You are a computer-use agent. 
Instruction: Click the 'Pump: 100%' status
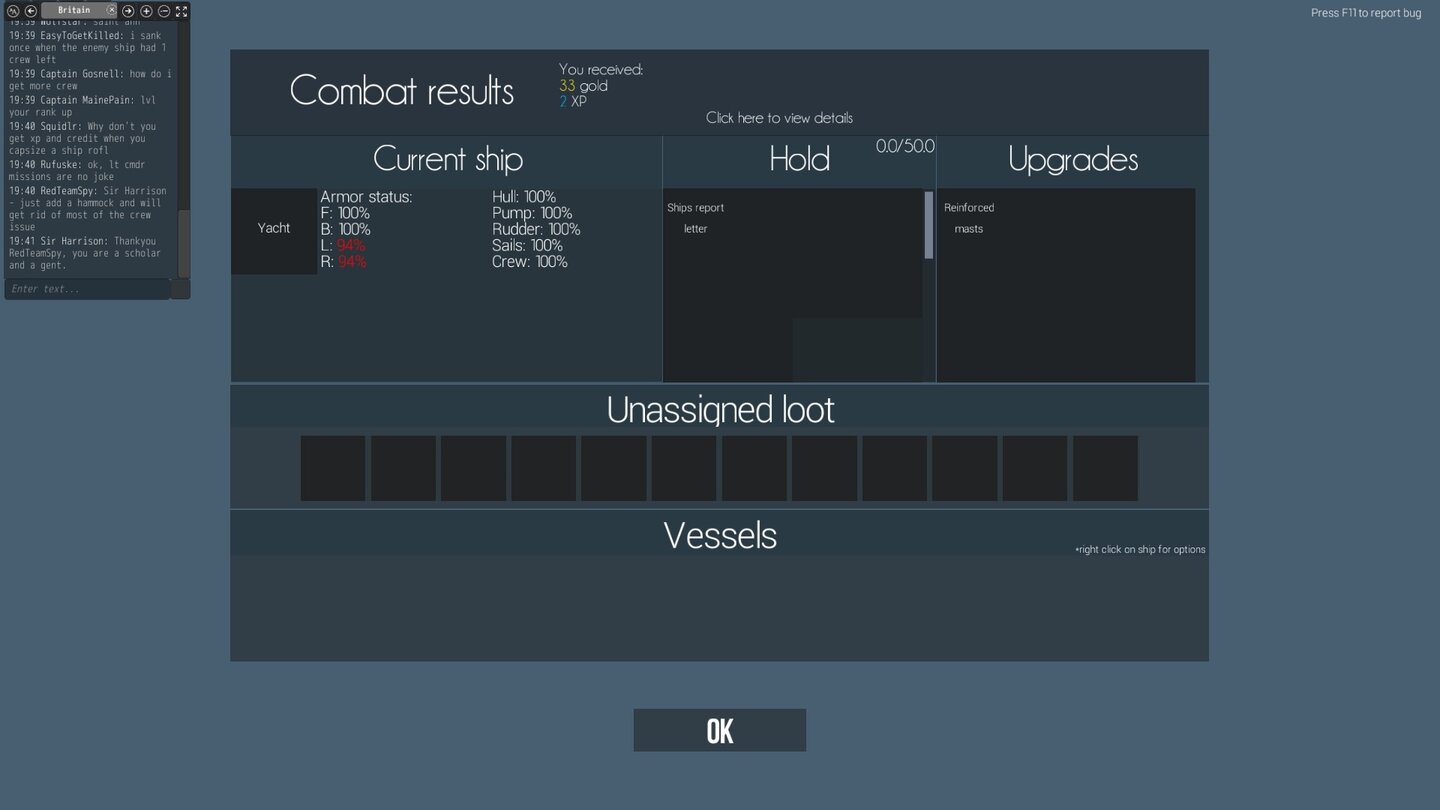pyautogui.click(x=532, y=213)
